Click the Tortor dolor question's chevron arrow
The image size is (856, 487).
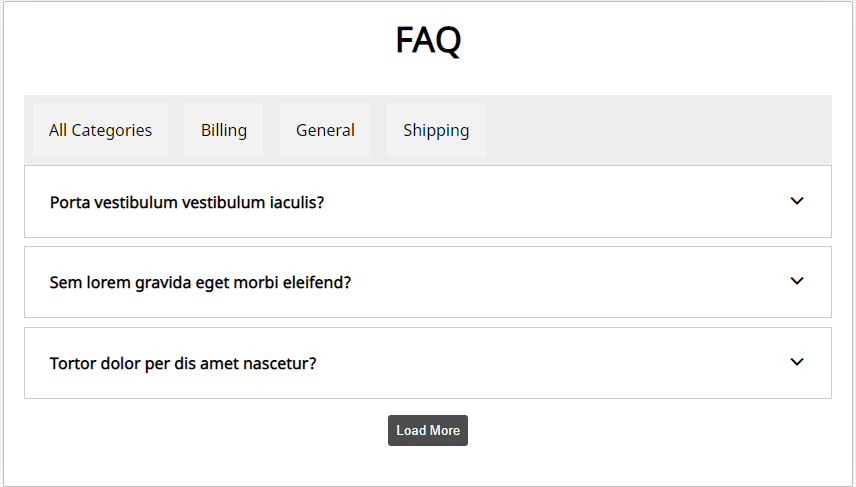coord(797,362)
